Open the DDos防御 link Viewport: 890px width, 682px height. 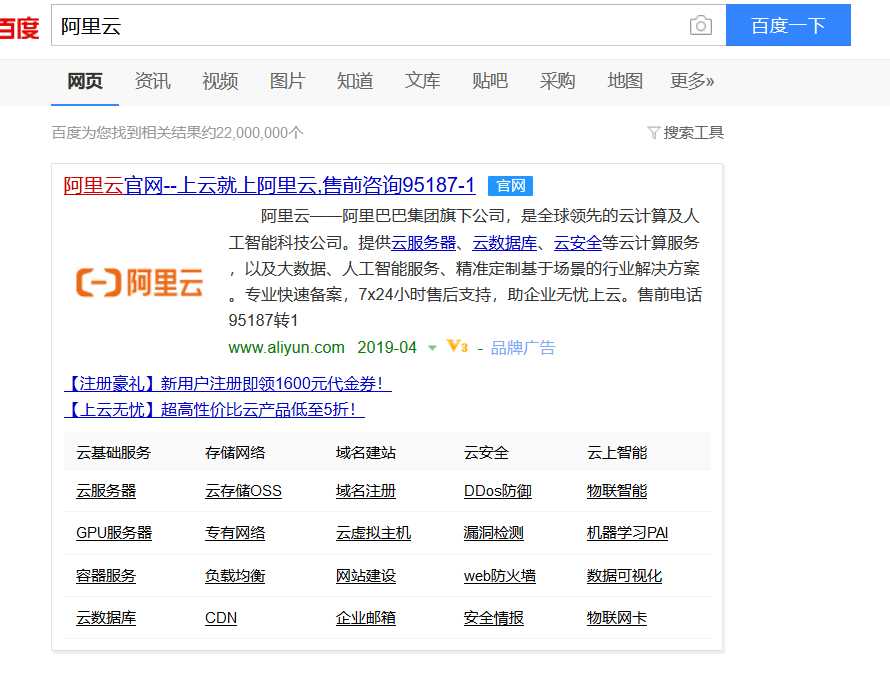[497, 491]
